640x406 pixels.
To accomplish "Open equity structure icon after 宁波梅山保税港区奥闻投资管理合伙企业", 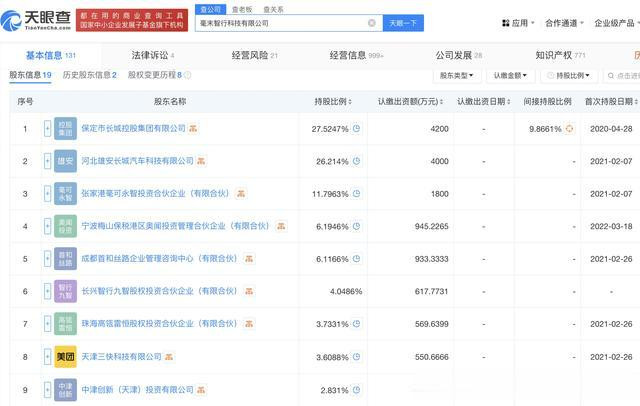I will (281, 226).
